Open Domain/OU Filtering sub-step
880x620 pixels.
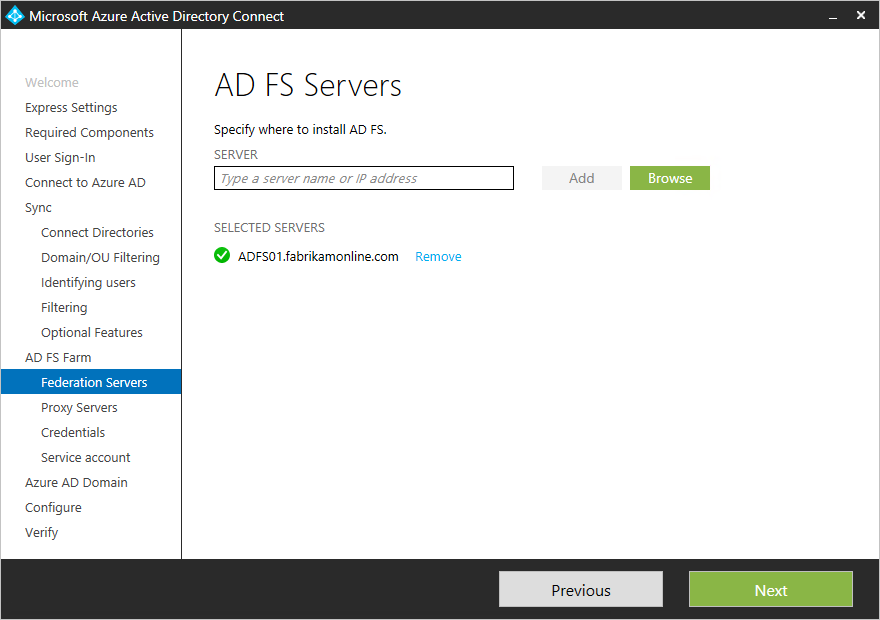100,258
